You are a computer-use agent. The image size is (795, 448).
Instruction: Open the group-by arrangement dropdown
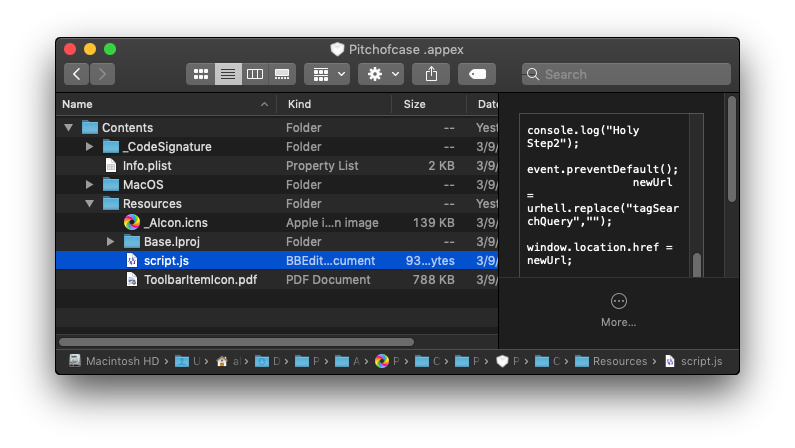tap(327, 74)
